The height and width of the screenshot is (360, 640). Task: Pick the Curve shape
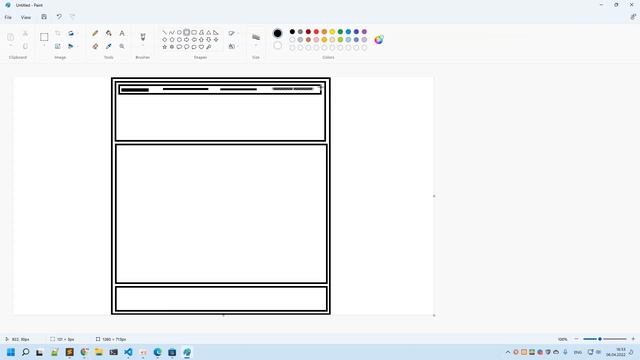[172, 32]
